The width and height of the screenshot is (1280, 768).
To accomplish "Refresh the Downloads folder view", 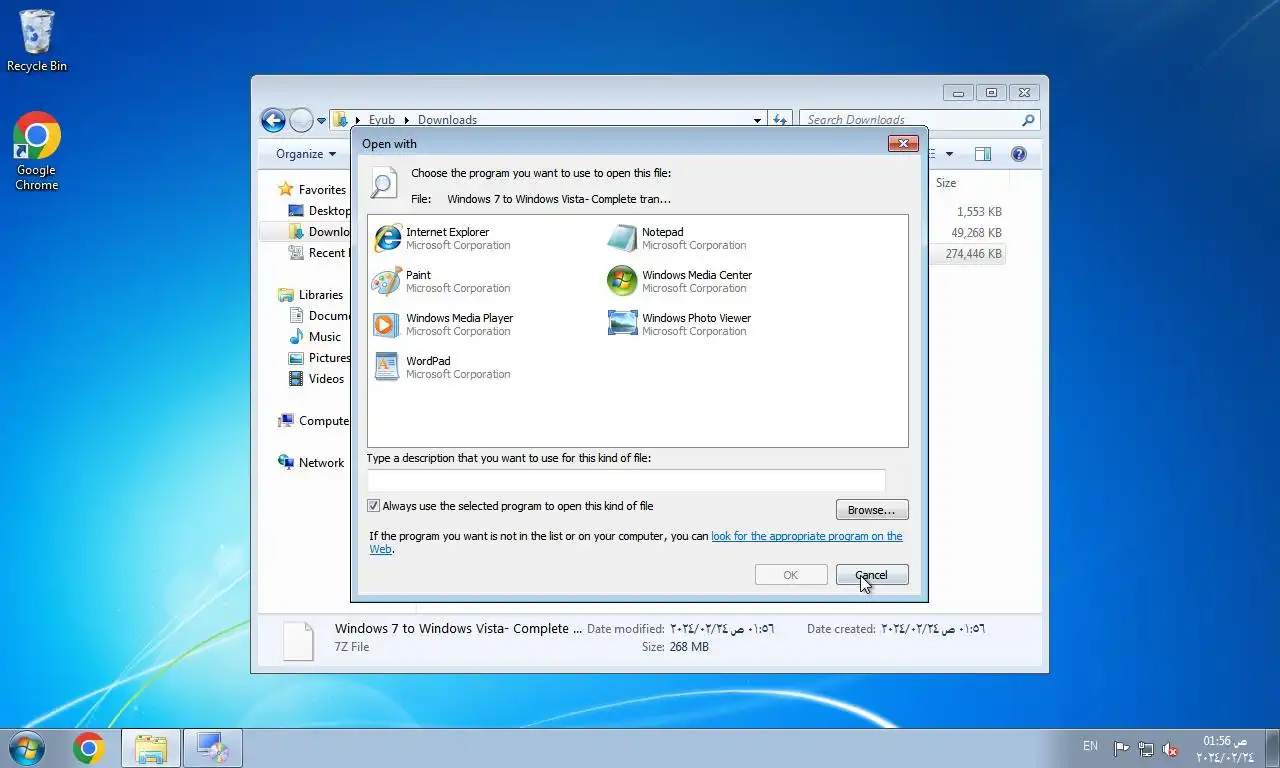I will pyautogui.click(x=780, y=120).
